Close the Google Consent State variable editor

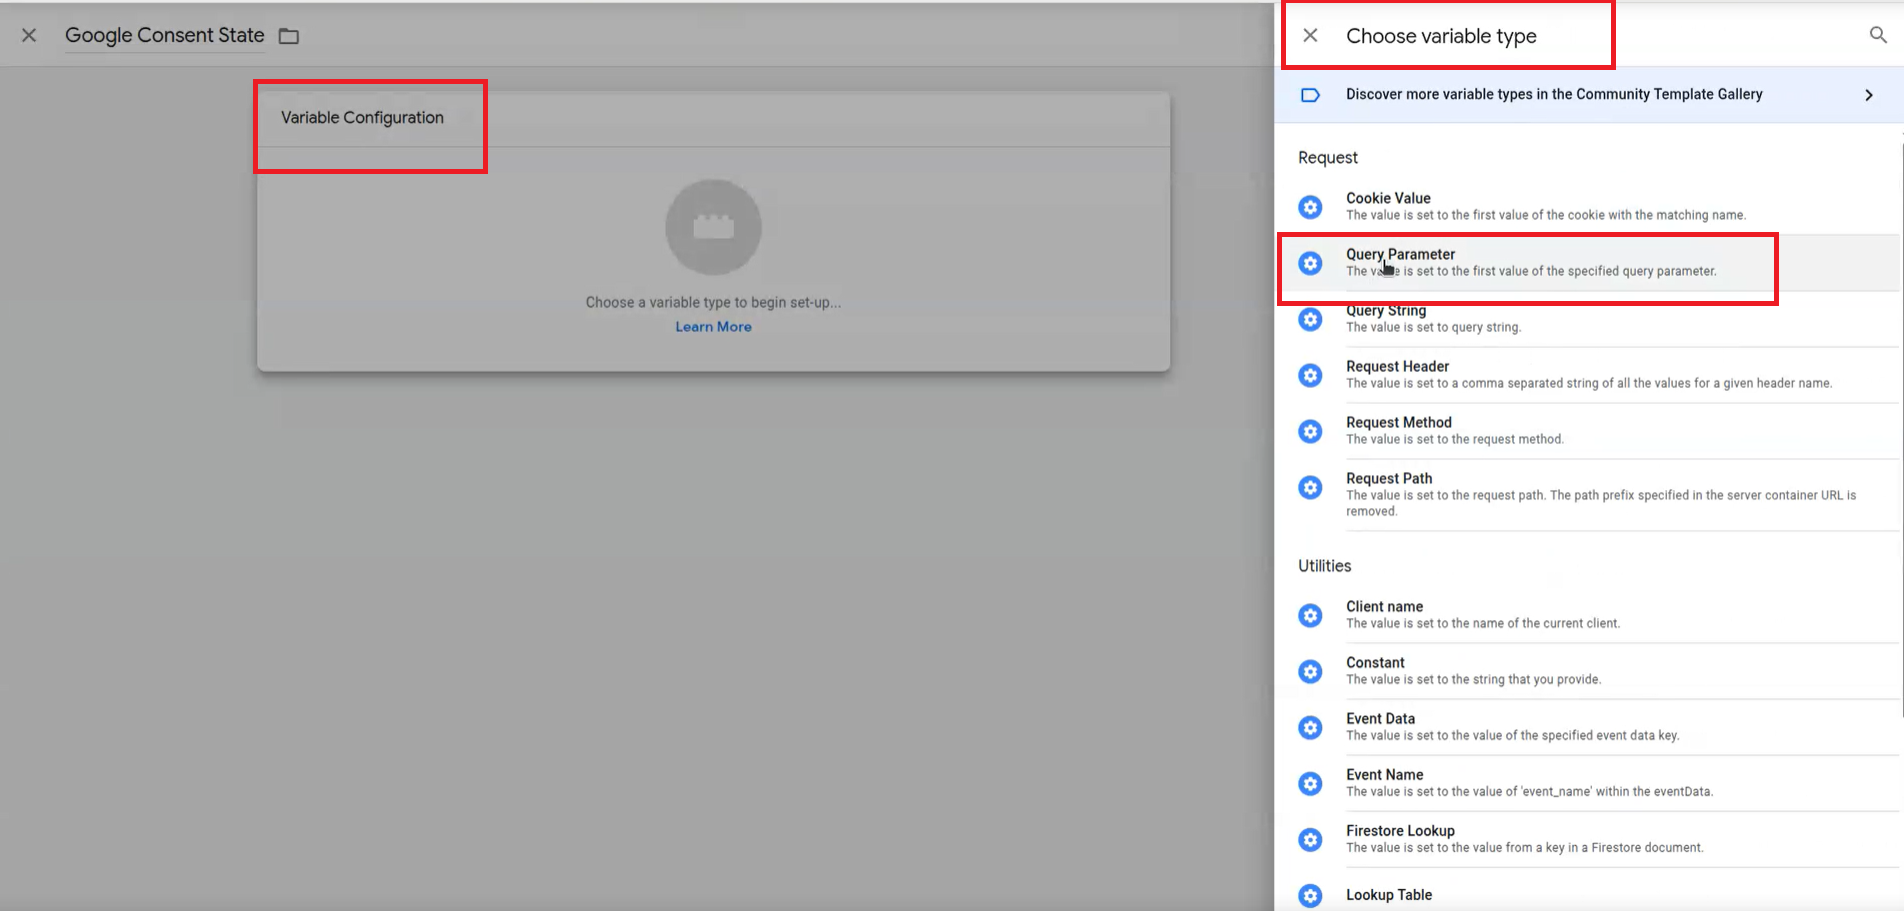pos(29,36)
